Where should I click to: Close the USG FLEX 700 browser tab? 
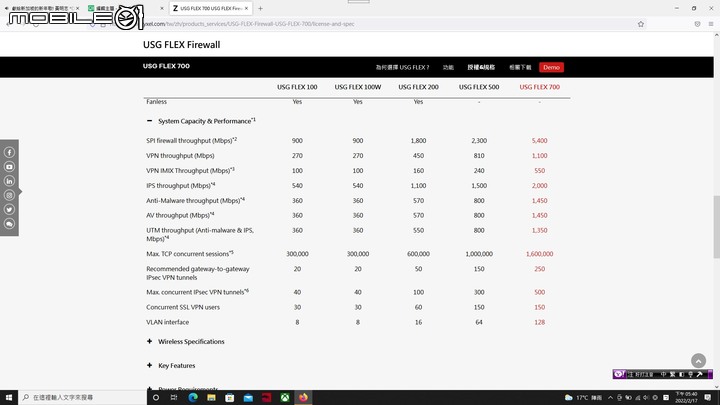tap(247, 8)
